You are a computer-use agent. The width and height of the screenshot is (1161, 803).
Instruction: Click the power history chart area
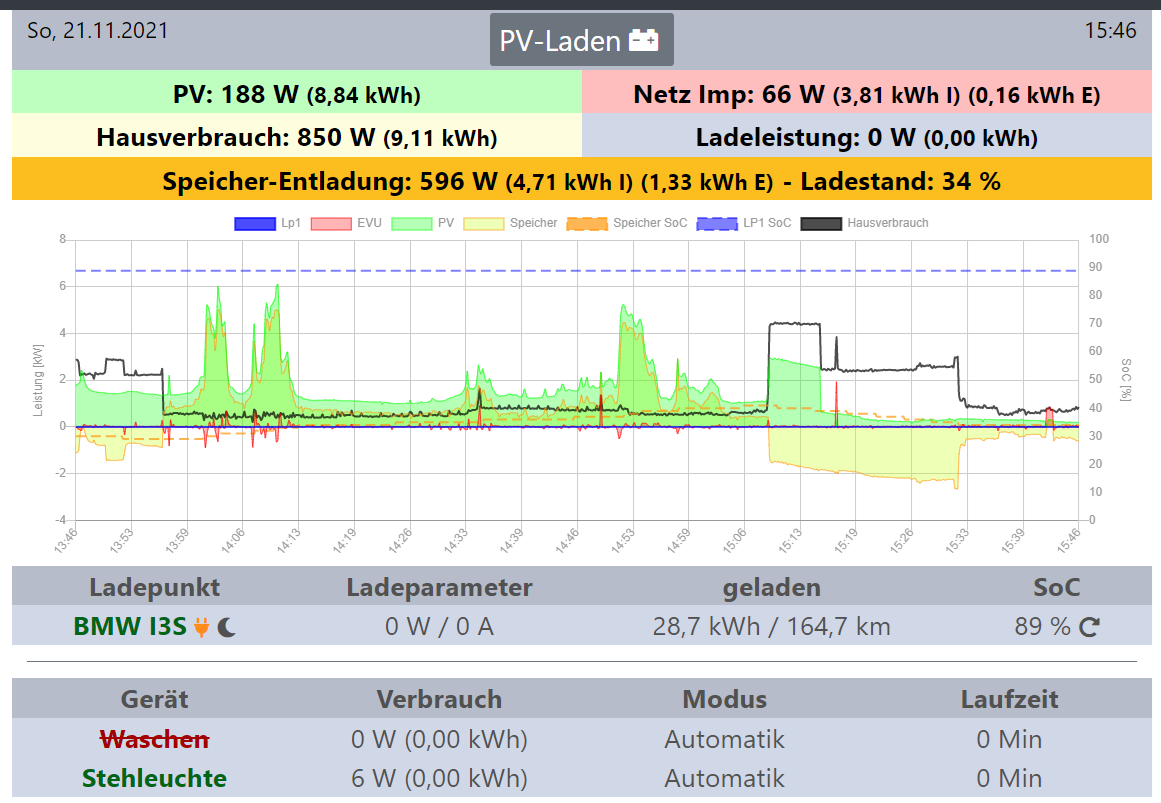point(576,380)
